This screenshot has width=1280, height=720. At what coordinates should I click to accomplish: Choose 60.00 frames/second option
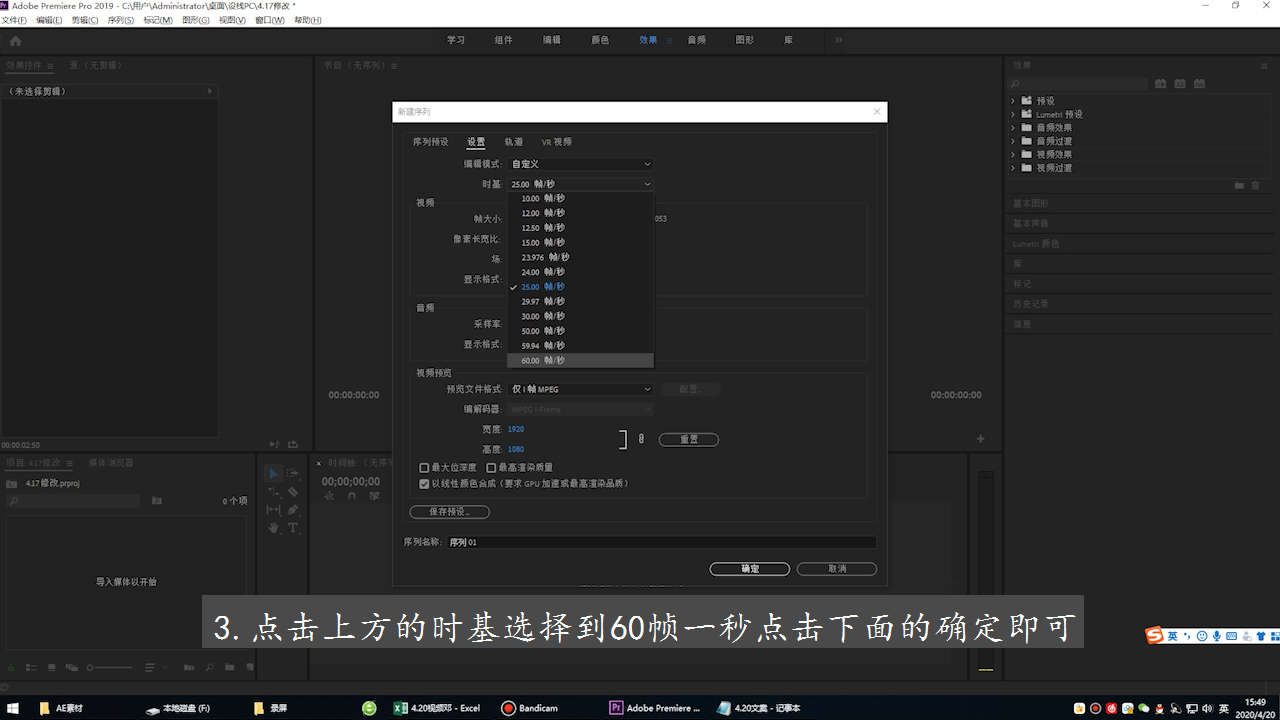coord(581,360)
